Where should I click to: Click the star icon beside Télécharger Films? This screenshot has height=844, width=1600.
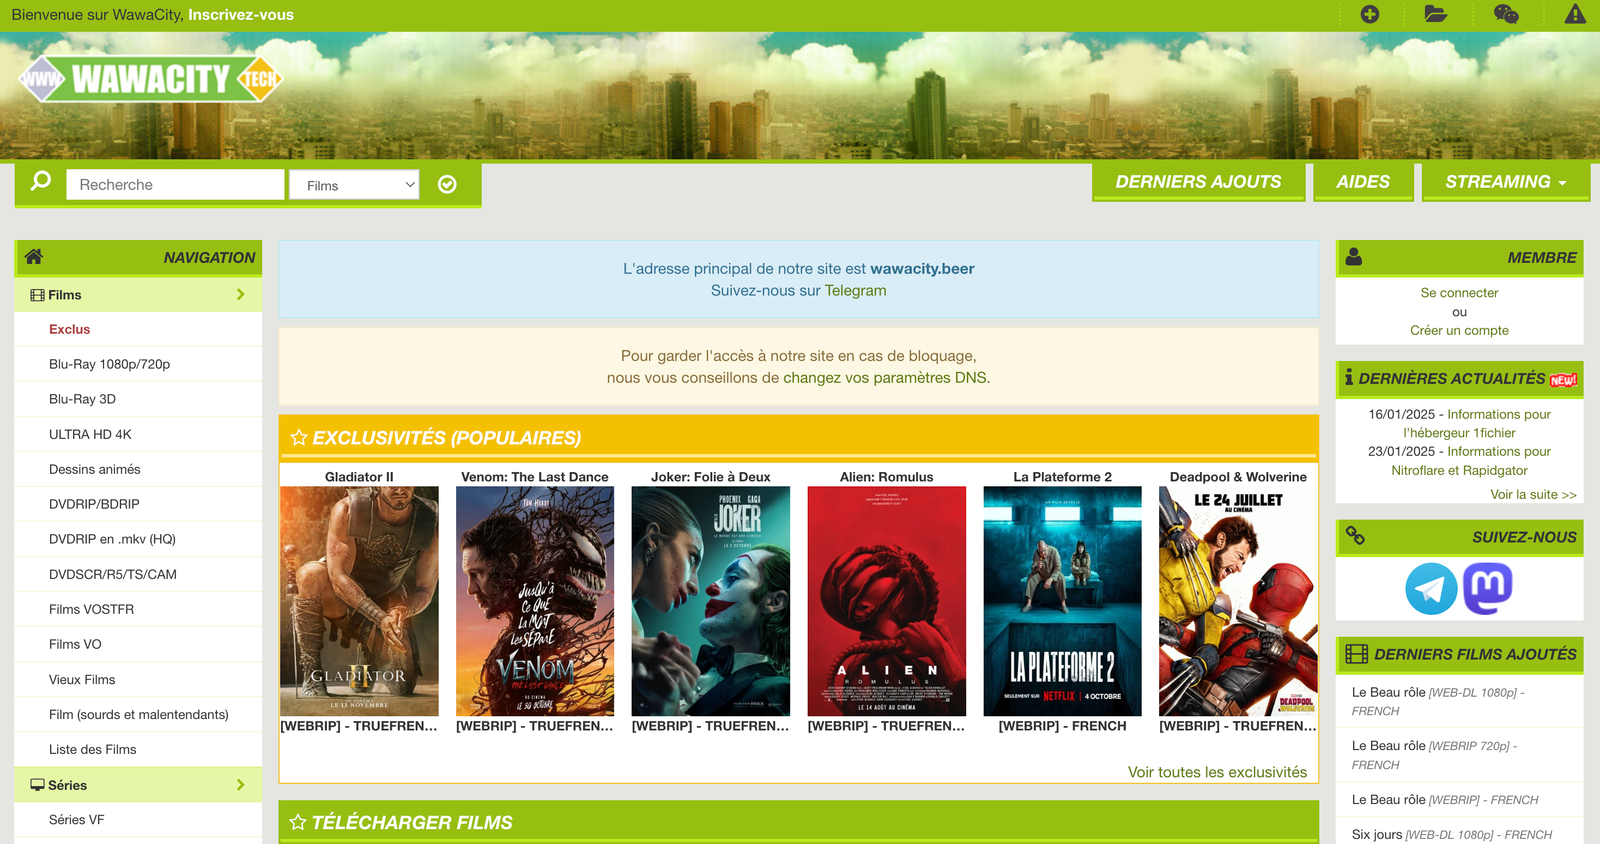[298, 822]
